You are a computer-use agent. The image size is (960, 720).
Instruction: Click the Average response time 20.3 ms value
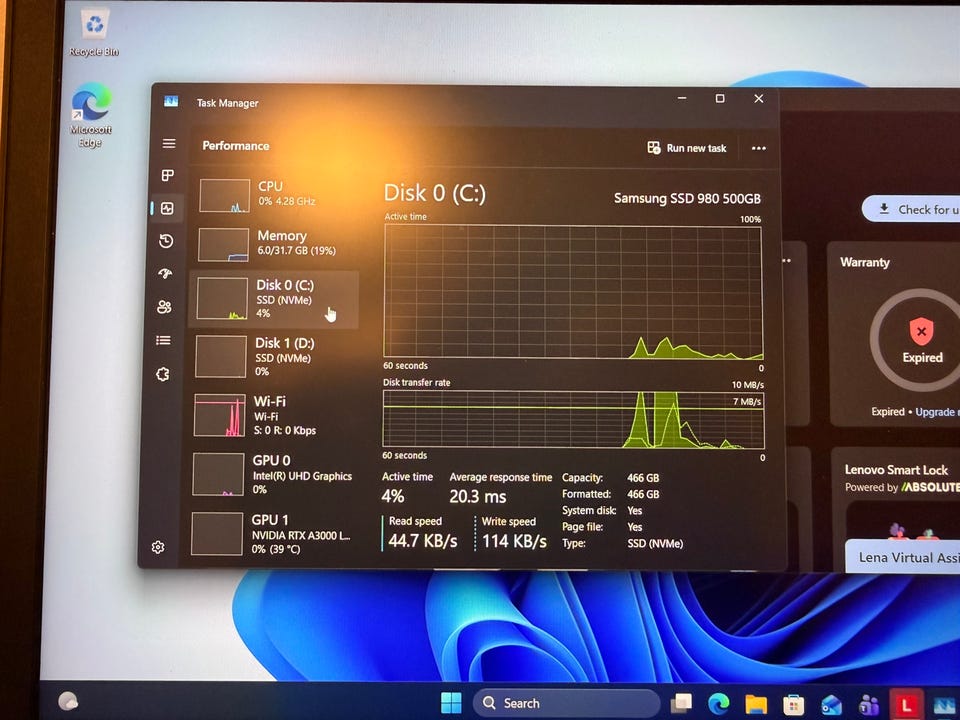point(478,497)
